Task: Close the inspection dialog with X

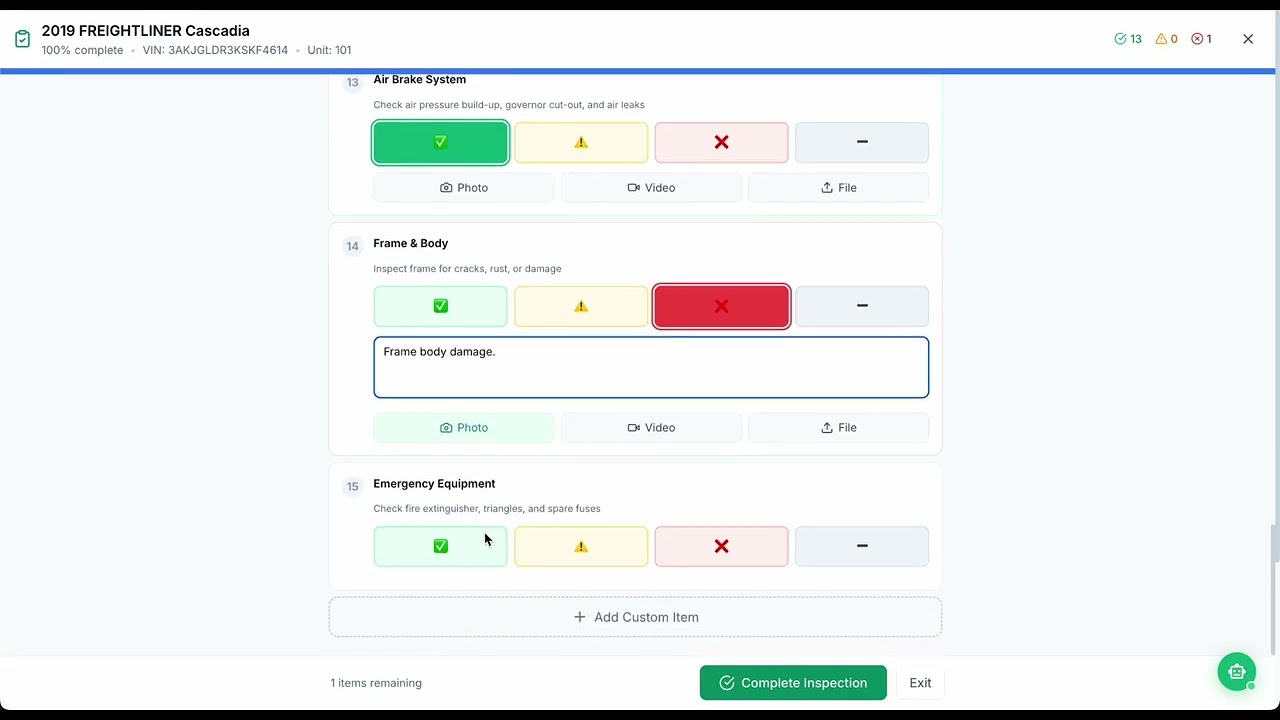Action: pyautogui.click(x=1248, y=39)
